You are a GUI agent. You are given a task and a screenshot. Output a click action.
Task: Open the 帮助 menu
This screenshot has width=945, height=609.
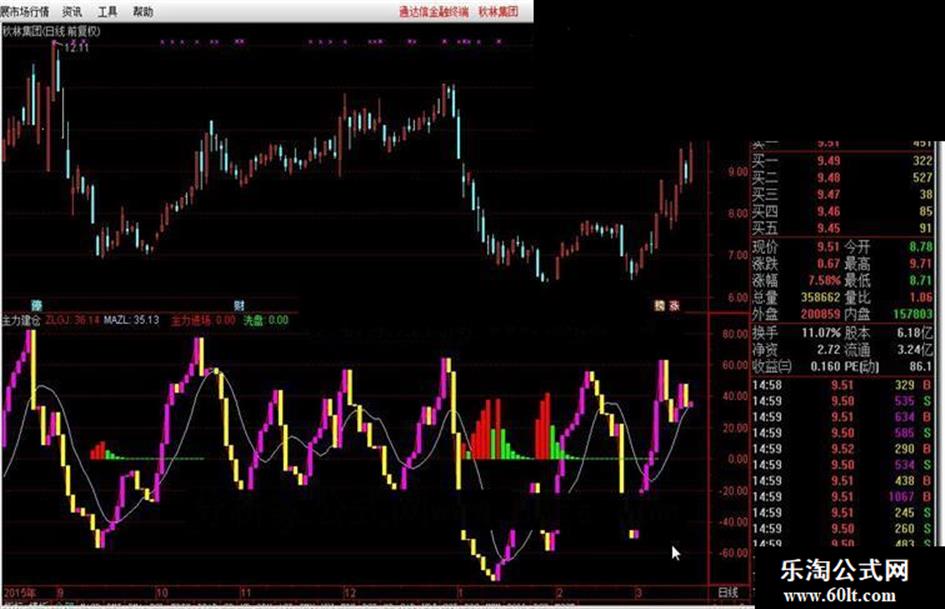coord(143,11)
